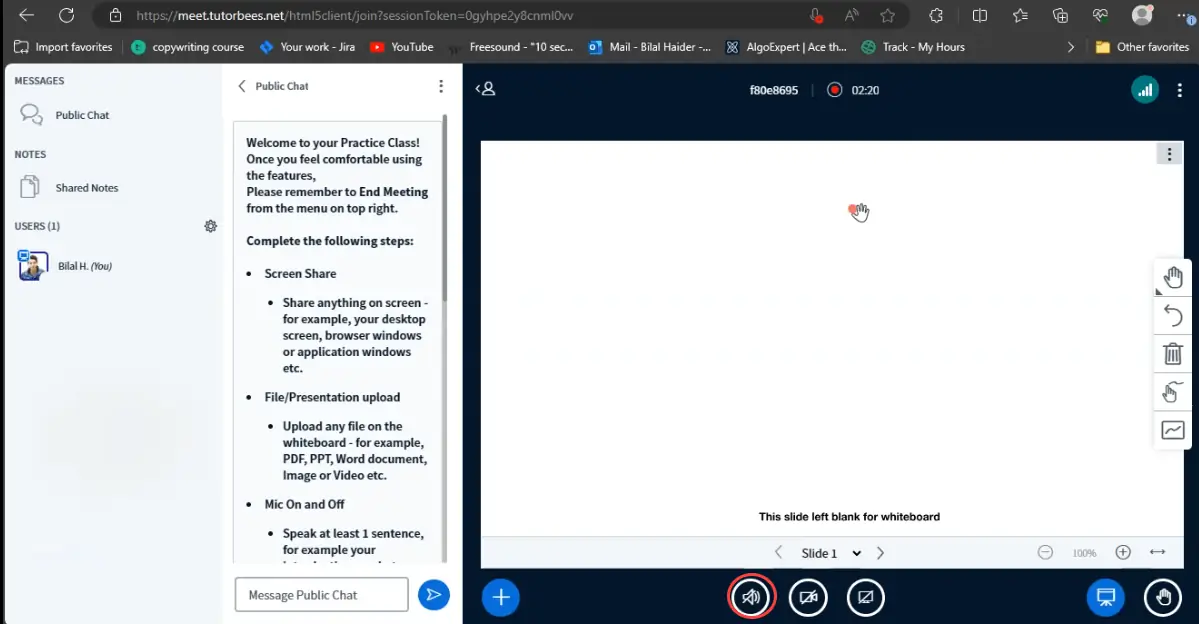Toggle the audio mute button
This screenshot has height=624, width=1199.
click(751, 597)
